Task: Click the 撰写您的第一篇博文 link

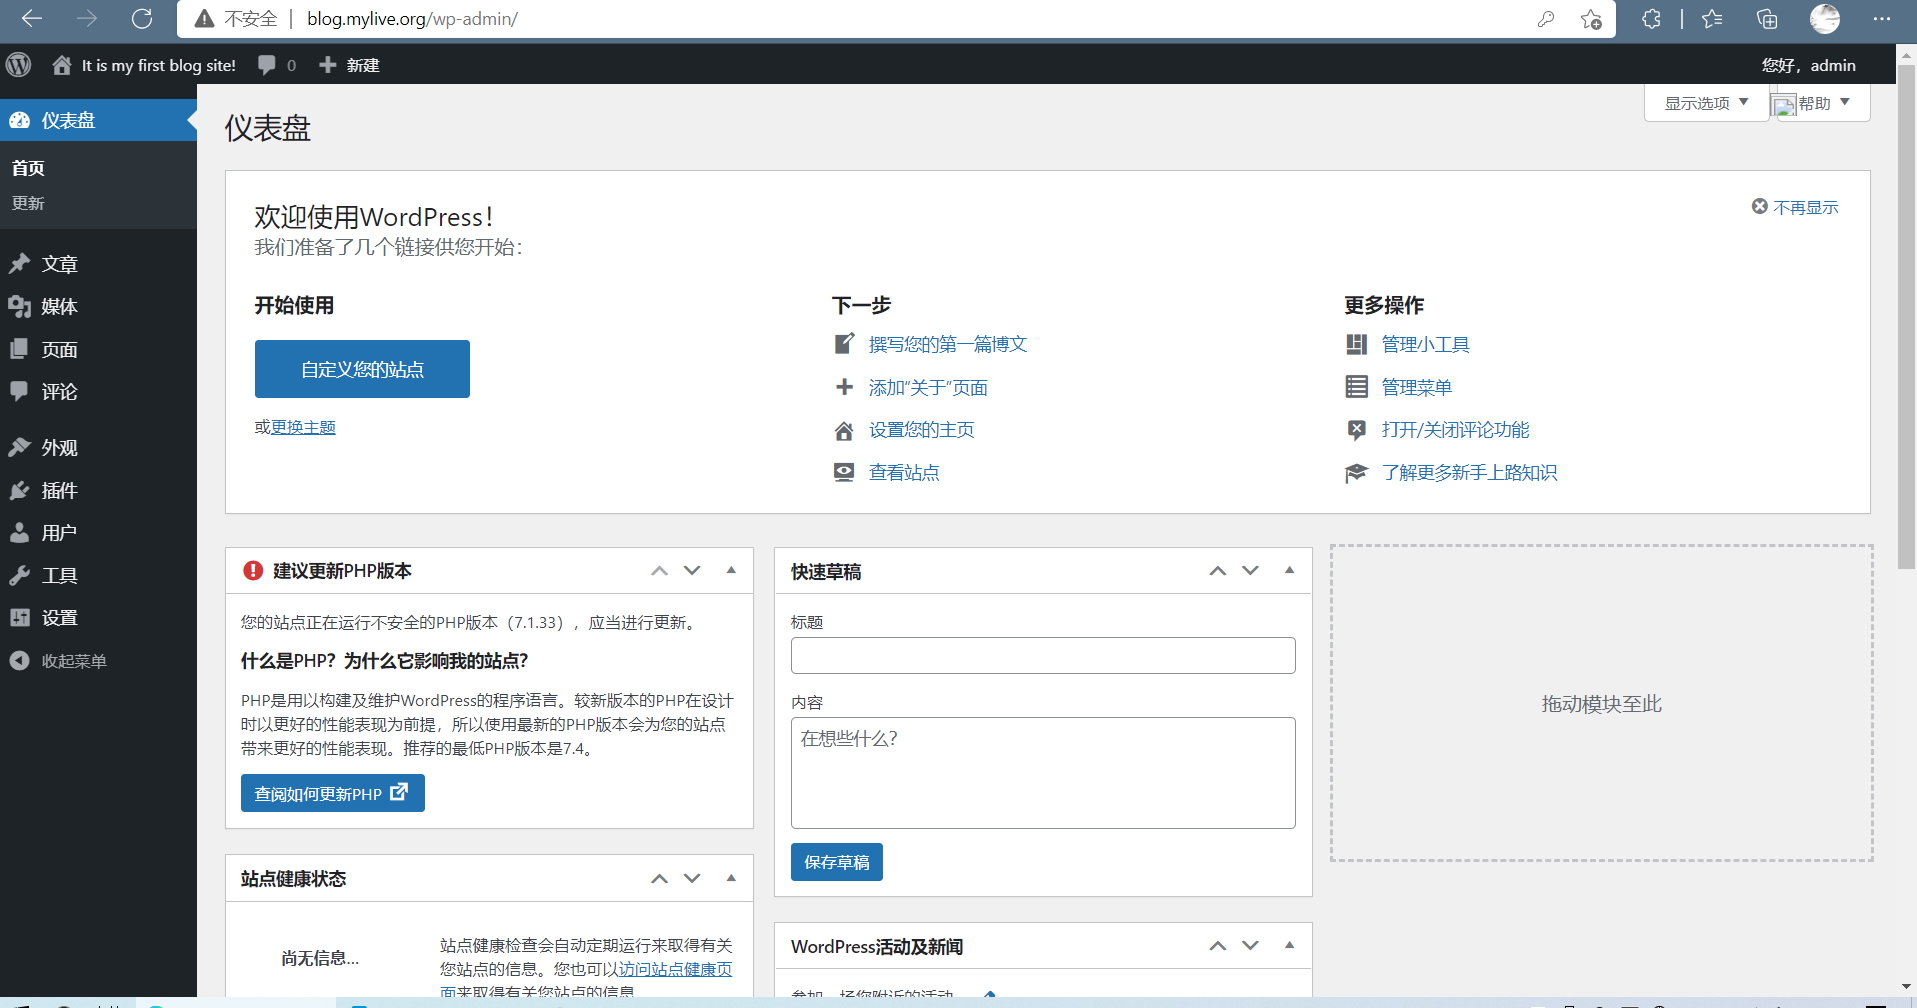Action: tap(948, 344)
